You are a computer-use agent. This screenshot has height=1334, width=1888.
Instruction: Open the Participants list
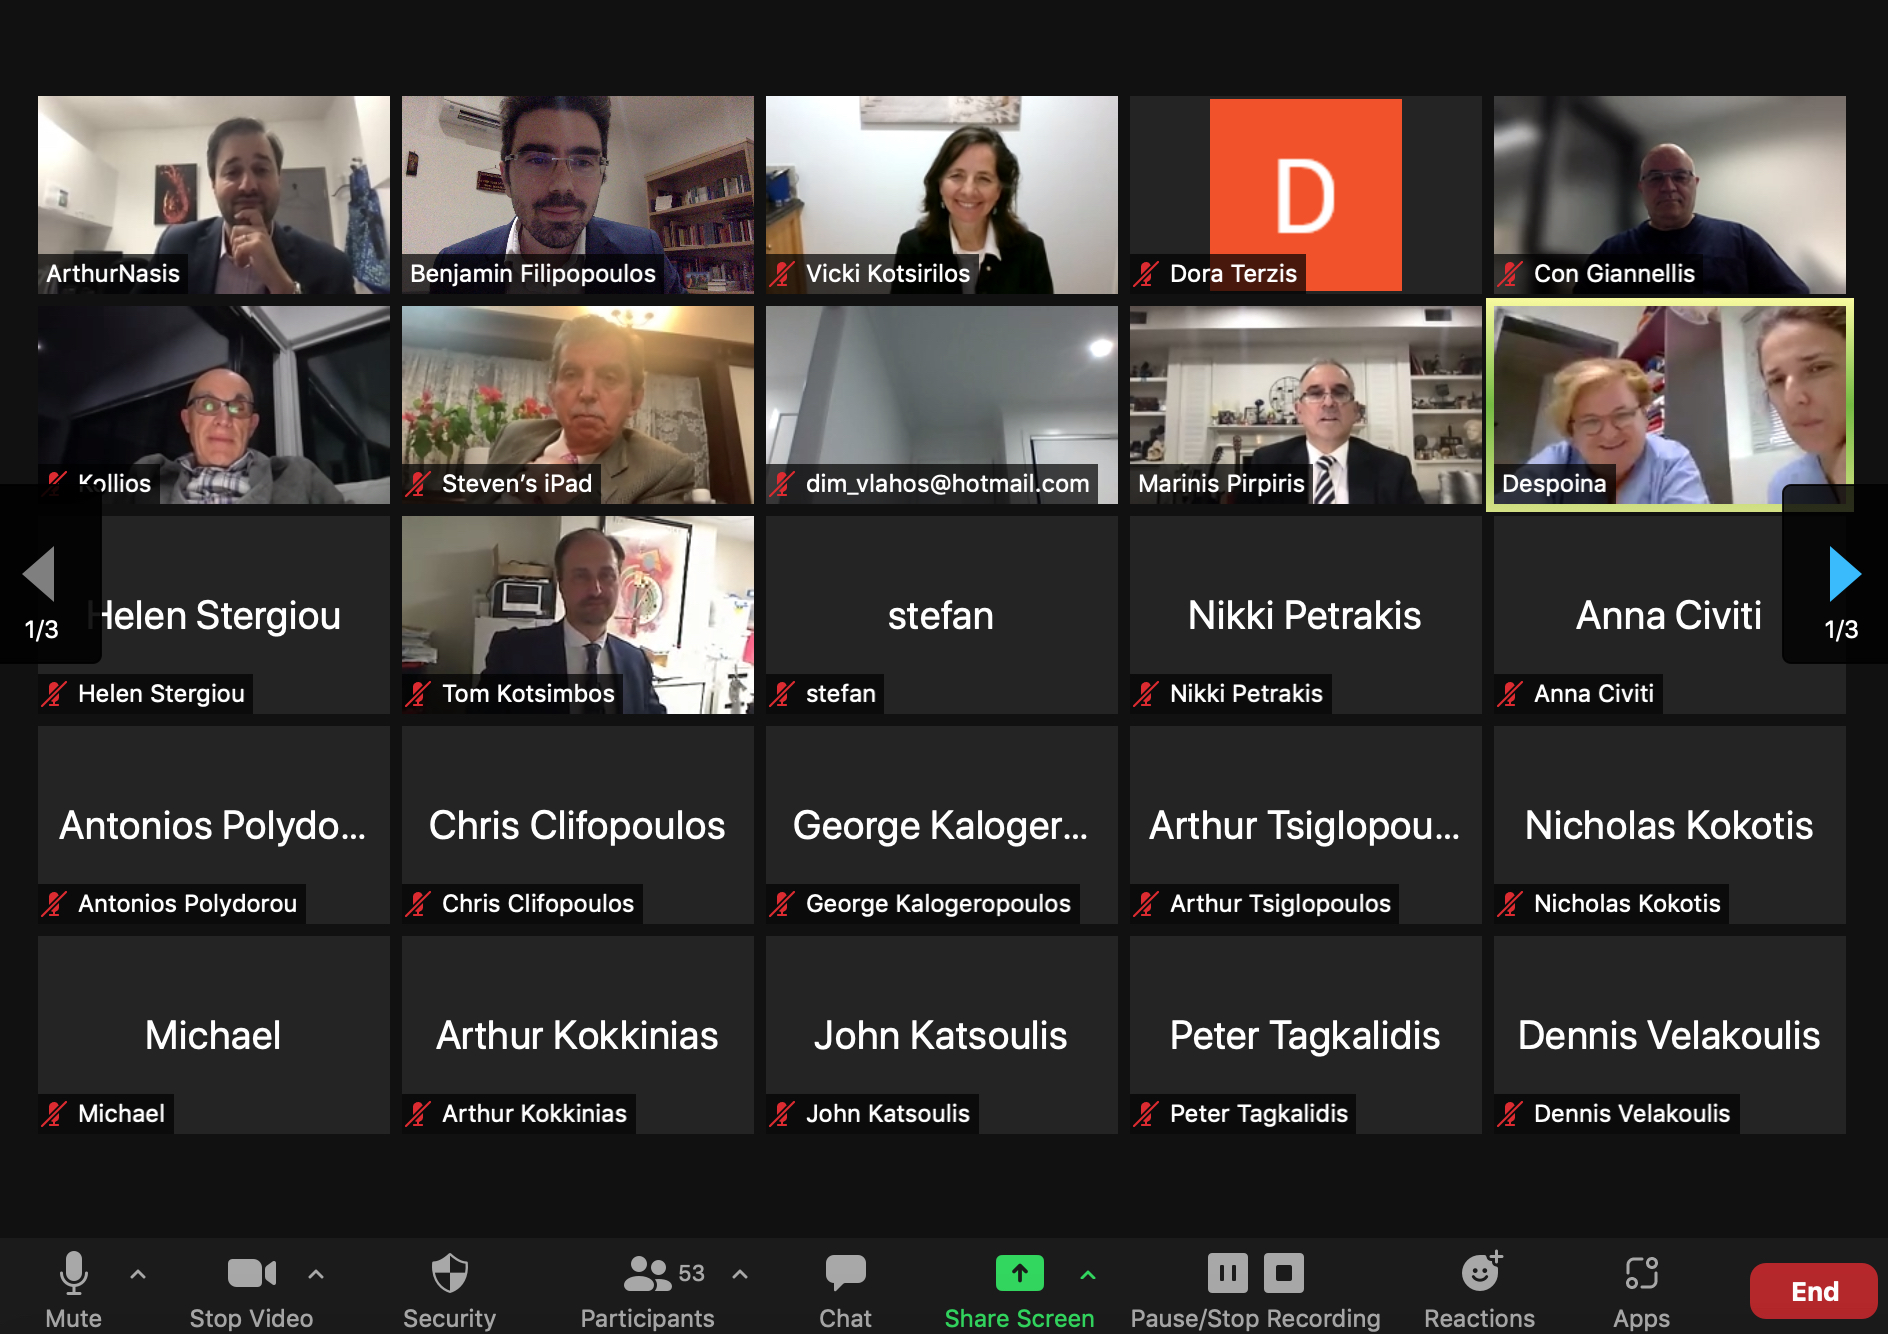pos(648,1274)
